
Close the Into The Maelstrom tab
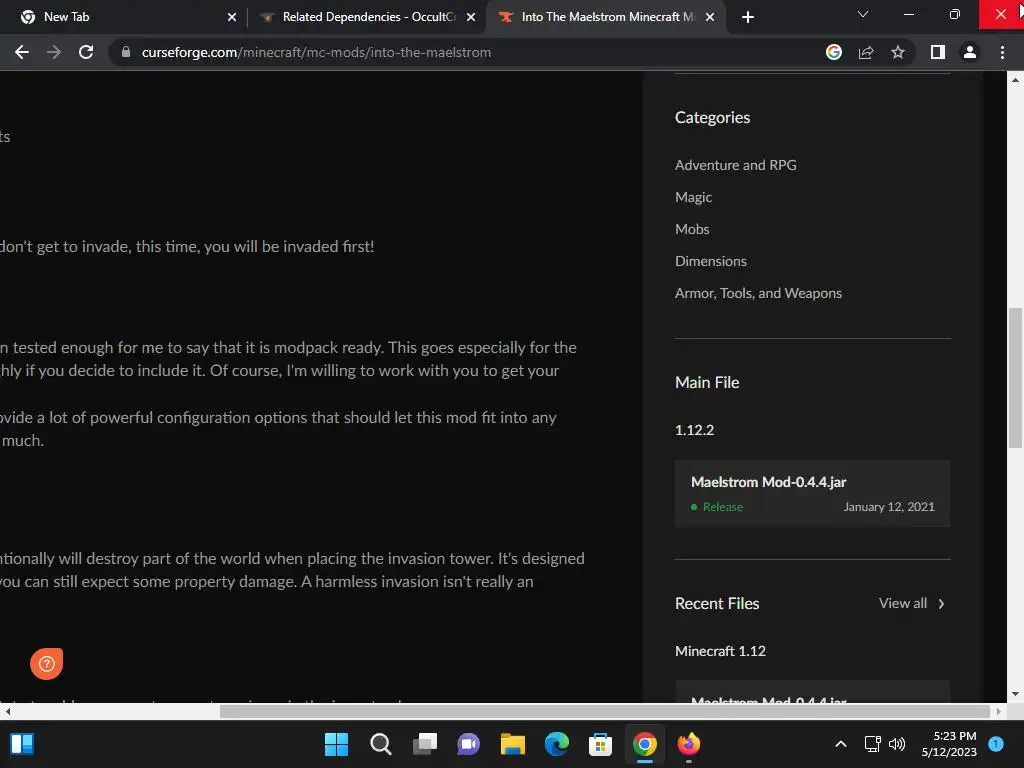click(711, 17)
